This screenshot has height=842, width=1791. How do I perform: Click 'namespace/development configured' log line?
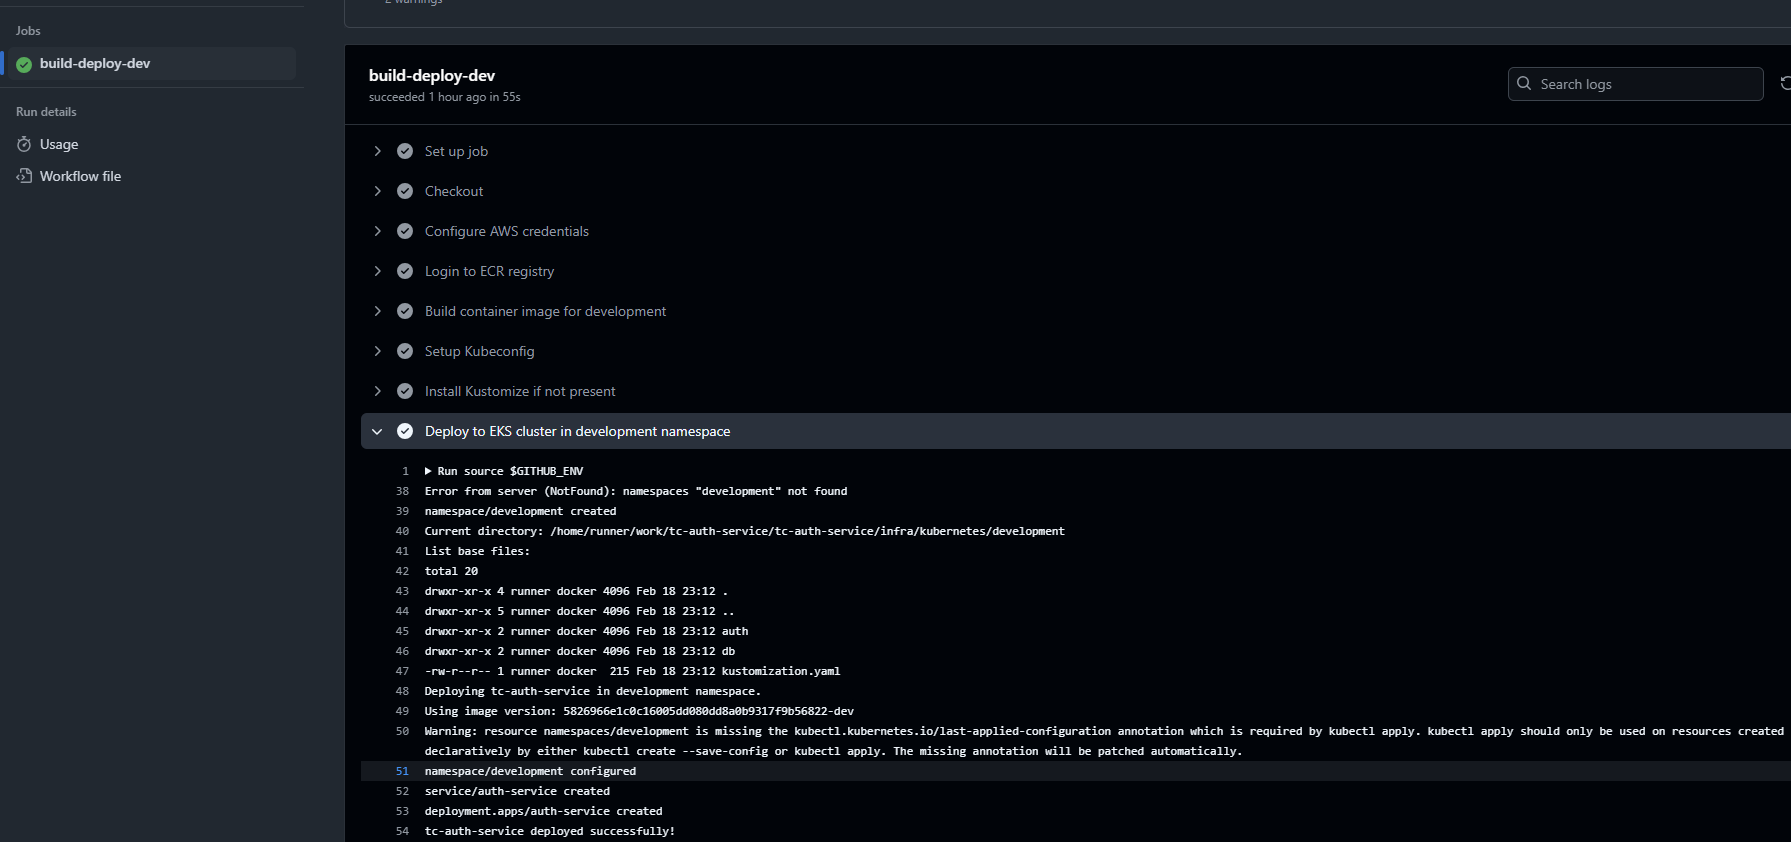[530, 771]
